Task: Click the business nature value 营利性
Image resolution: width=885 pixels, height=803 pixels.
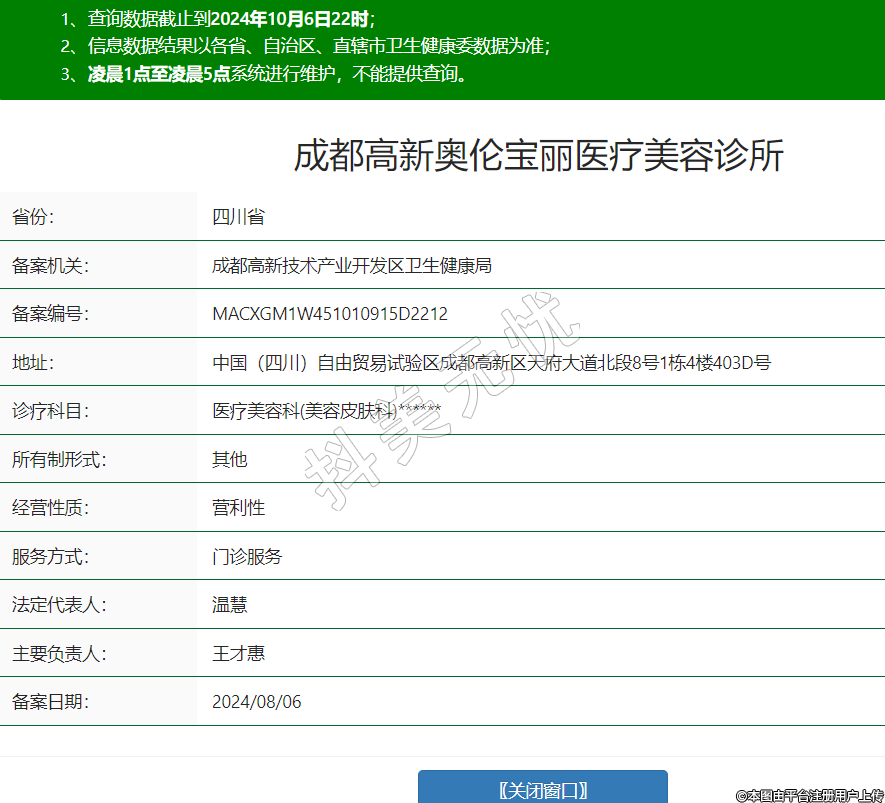Action: tap(238, 508)
